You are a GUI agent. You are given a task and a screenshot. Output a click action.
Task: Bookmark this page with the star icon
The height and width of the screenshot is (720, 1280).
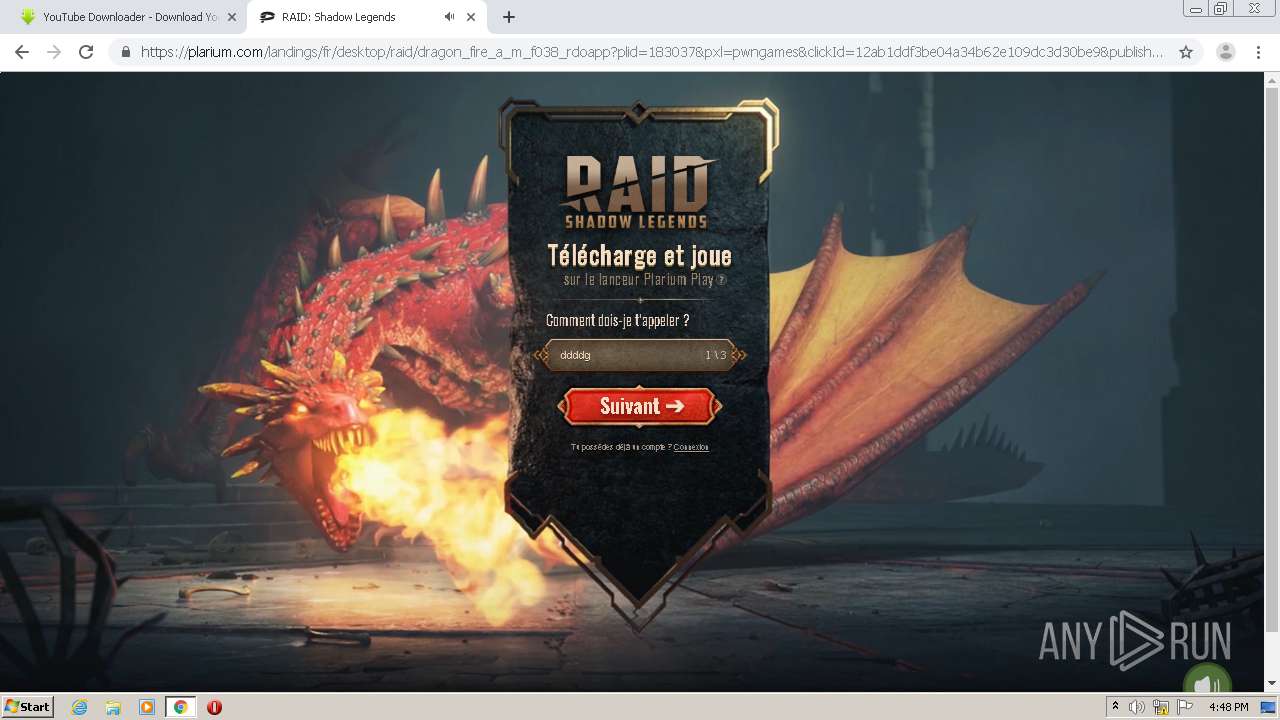(x=1186, y=52)
